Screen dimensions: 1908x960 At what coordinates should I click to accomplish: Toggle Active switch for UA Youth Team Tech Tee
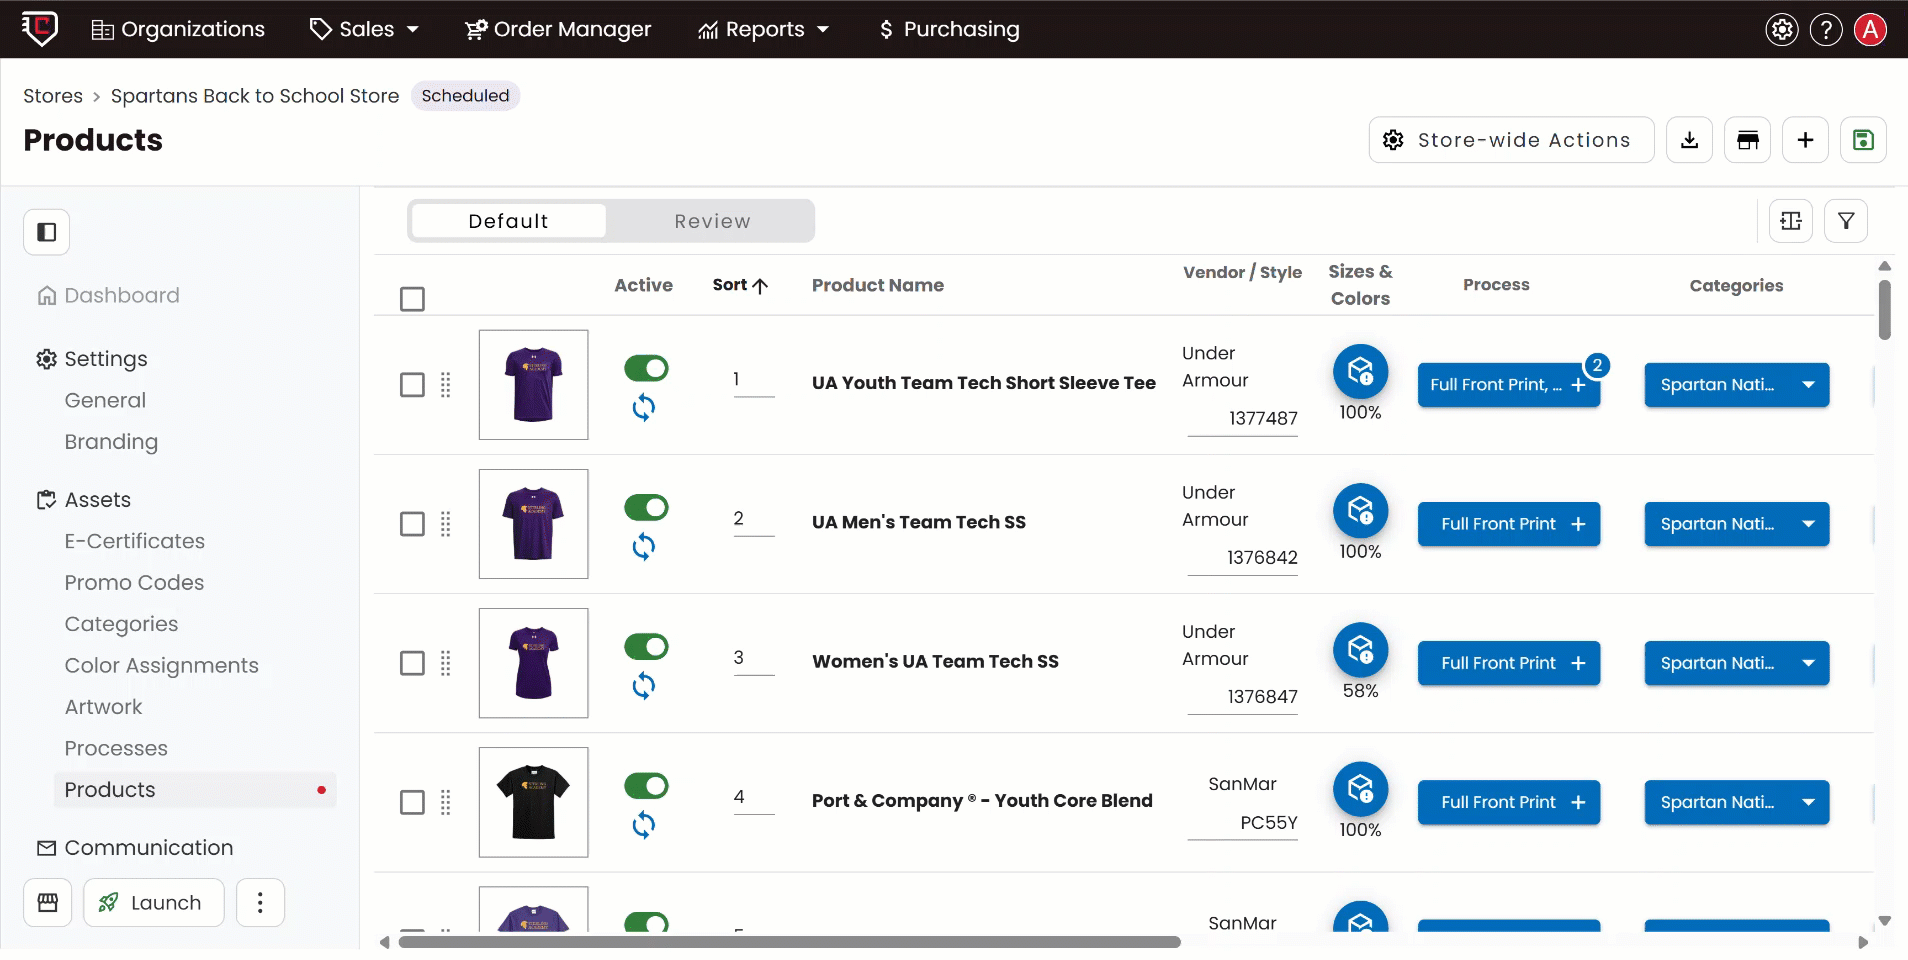646,368
